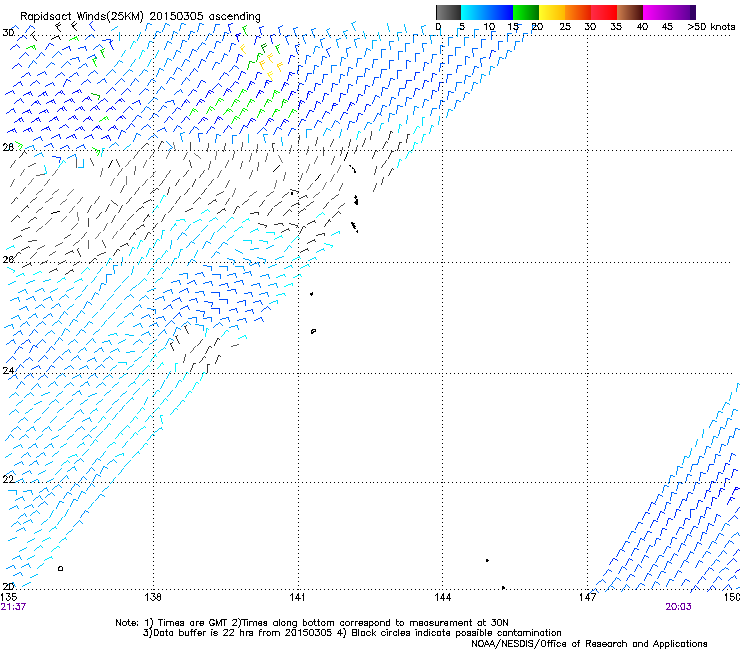Click the yellow 20-25 knots color segment

(x=552, y=12)
